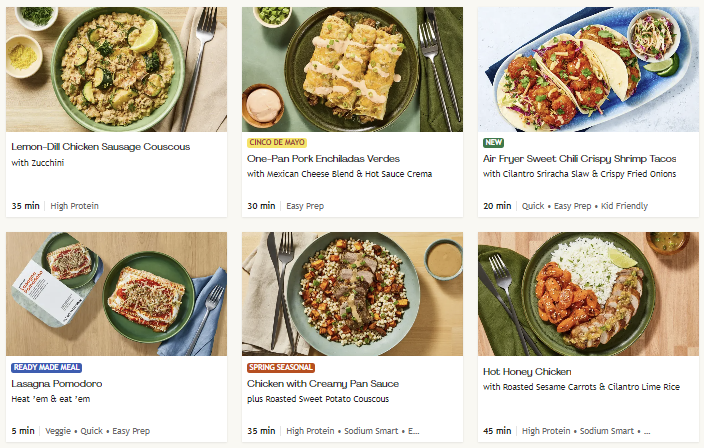Viewport: 704px width, 448px height.
Task: Click the One-Pan Pork Enchiladas Verdes title
Action: [x=323, y=159]
